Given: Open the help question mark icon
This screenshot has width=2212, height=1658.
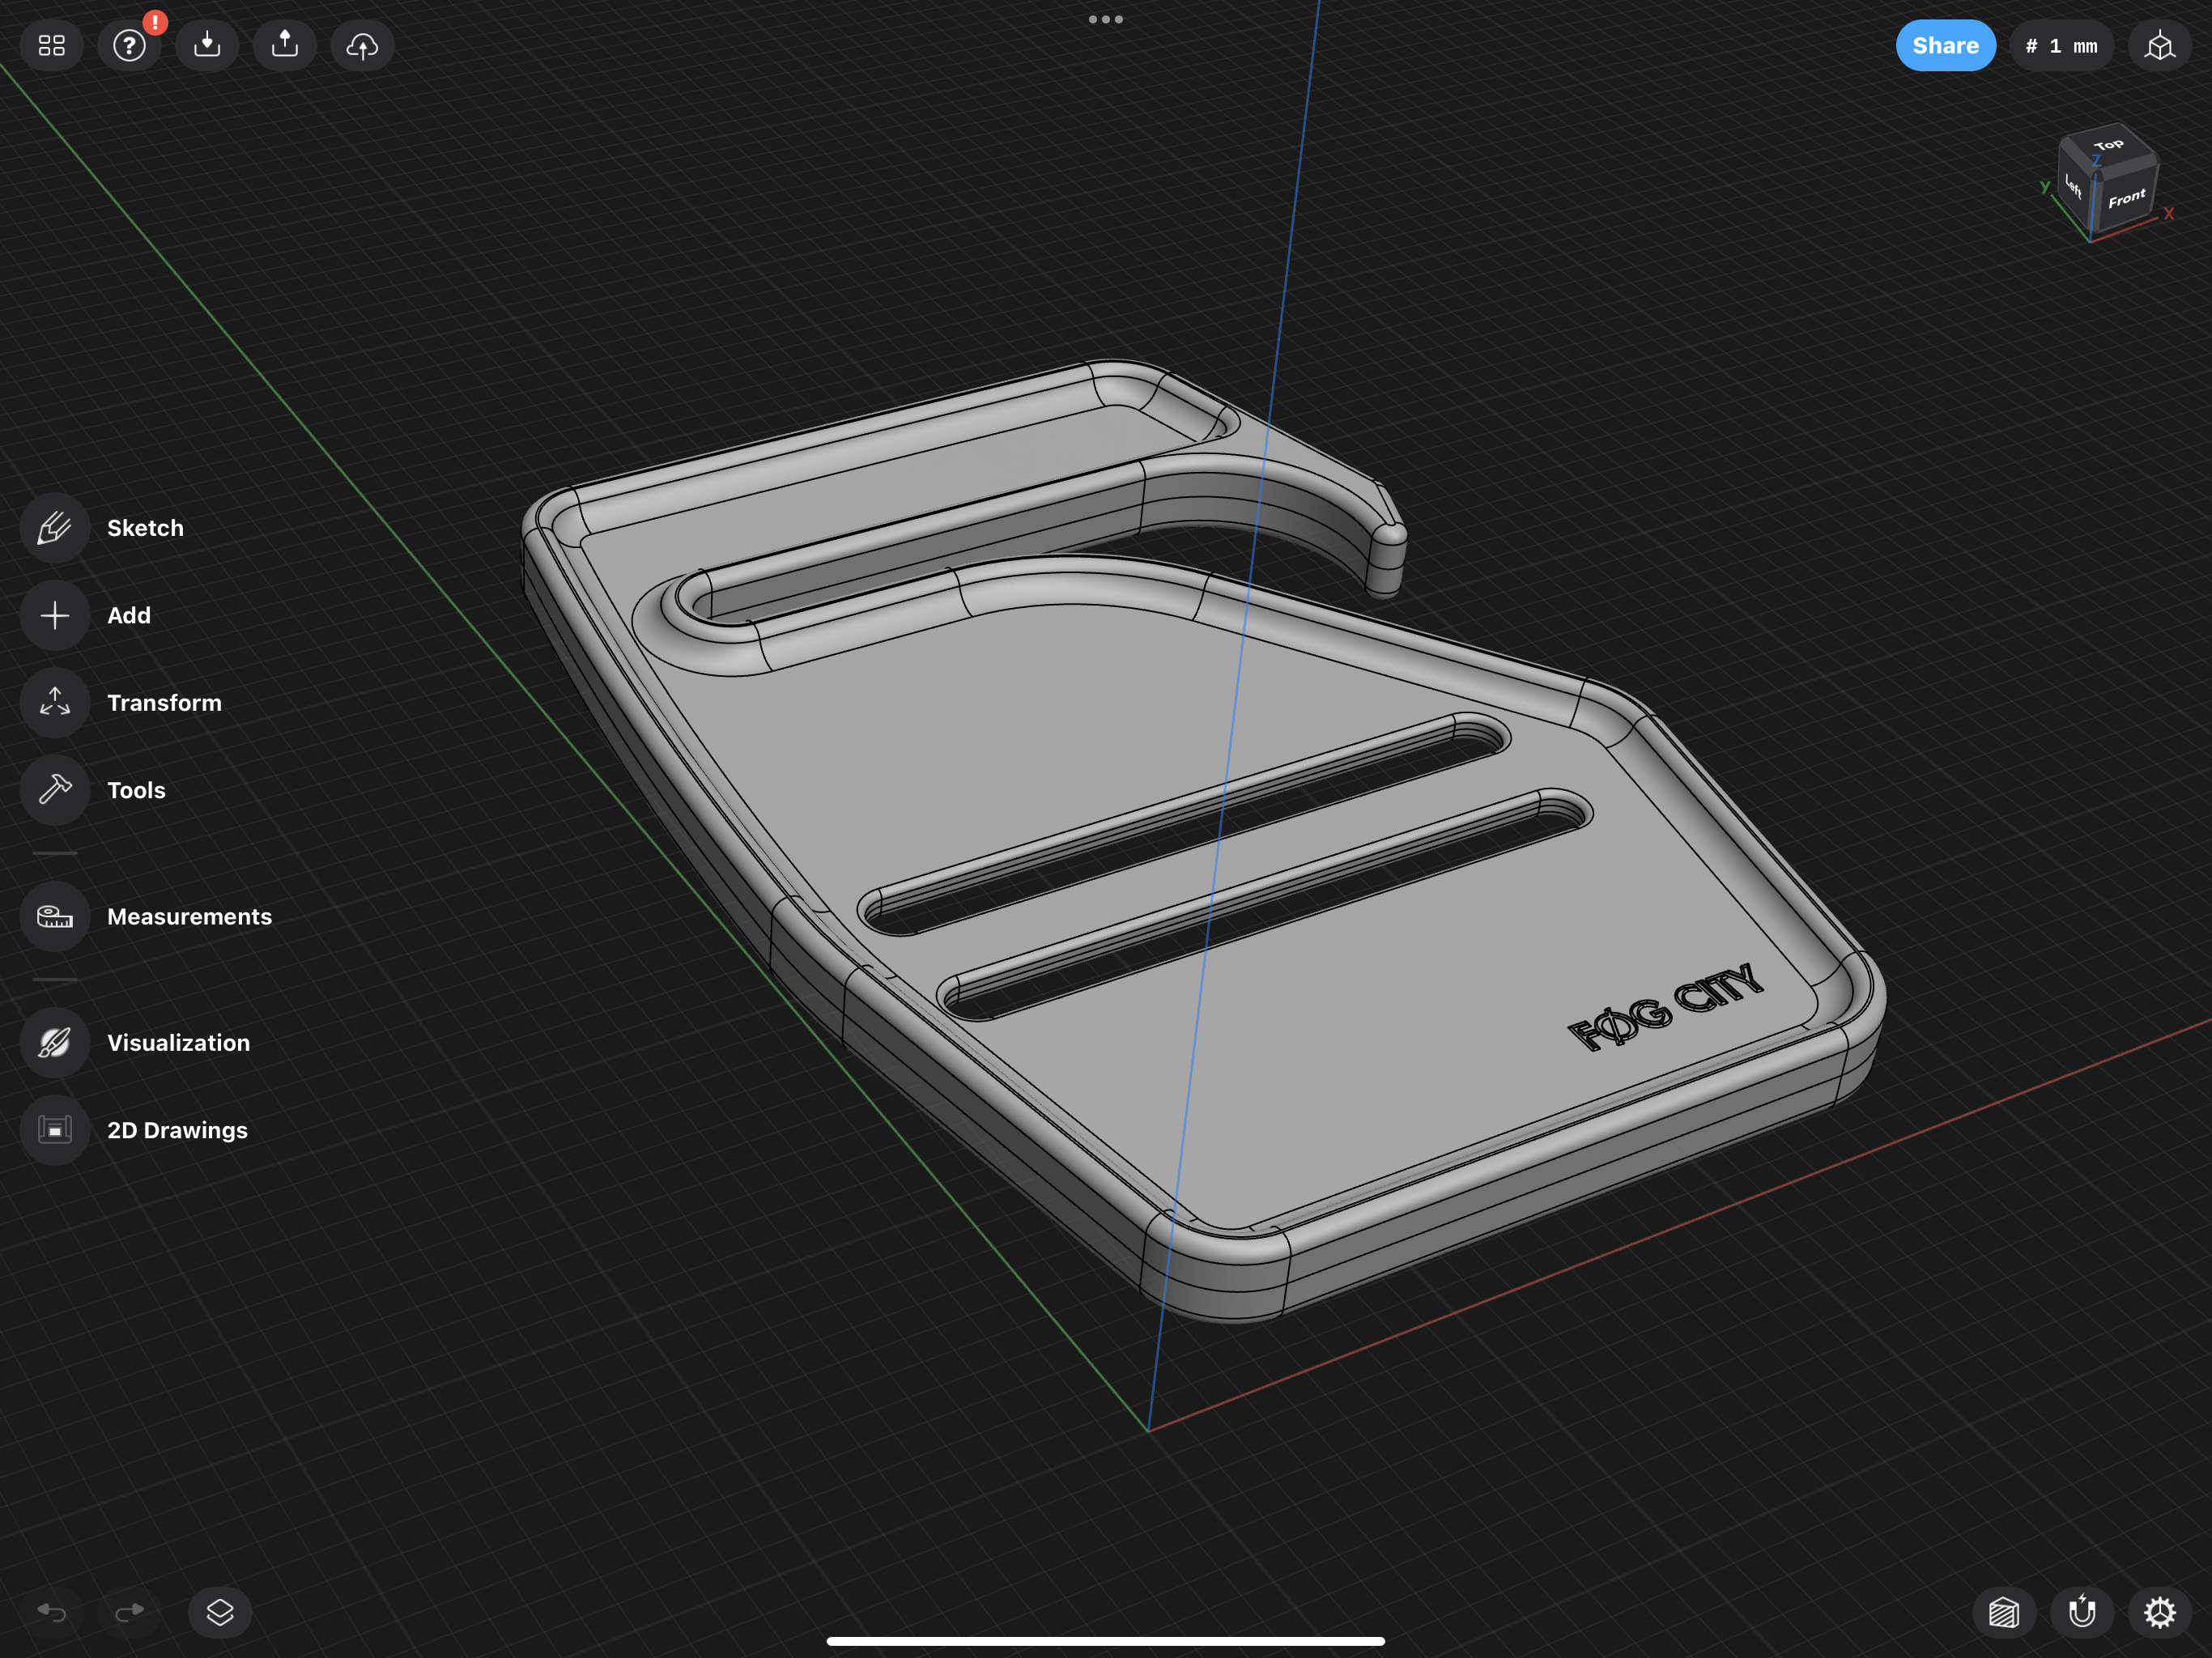Looking at the screenshot, I should (x=129, y=46).
